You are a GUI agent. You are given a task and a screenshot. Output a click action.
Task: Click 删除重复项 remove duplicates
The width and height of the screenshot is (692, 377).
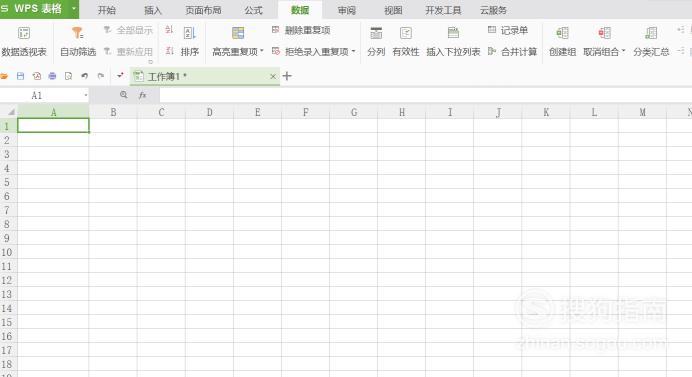301,30
